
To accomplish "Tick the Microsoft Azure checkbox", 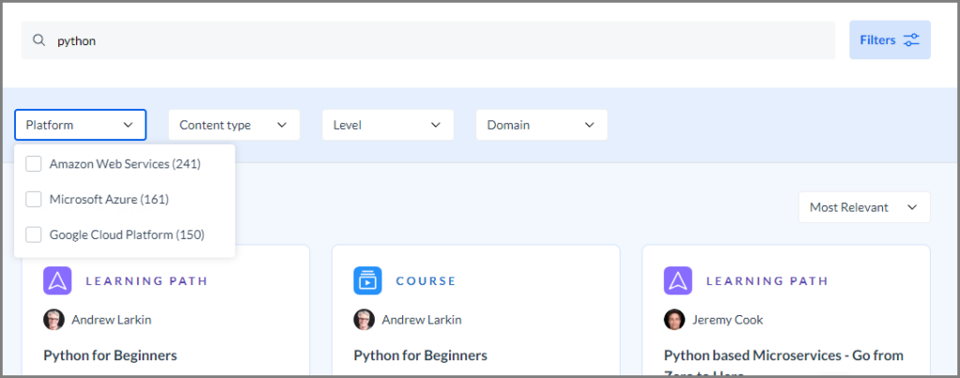I will pyautogui.click(x=34, y=199).
